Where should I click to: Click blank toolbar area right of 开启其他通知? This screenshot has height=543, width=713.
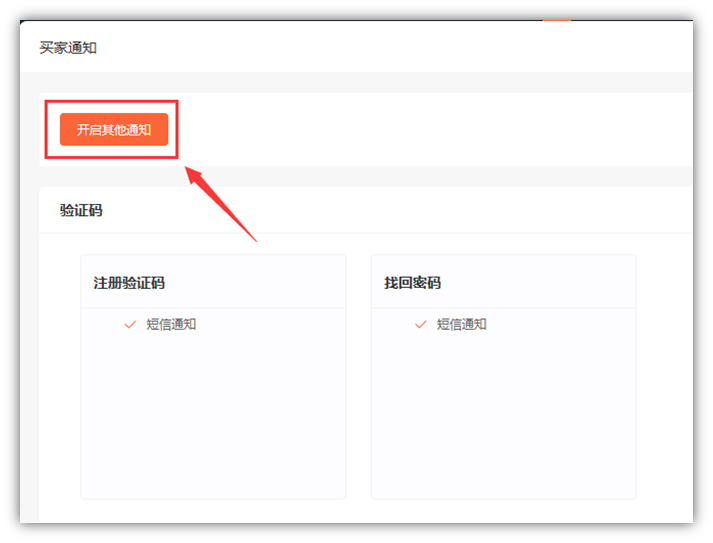click(430, 130)
